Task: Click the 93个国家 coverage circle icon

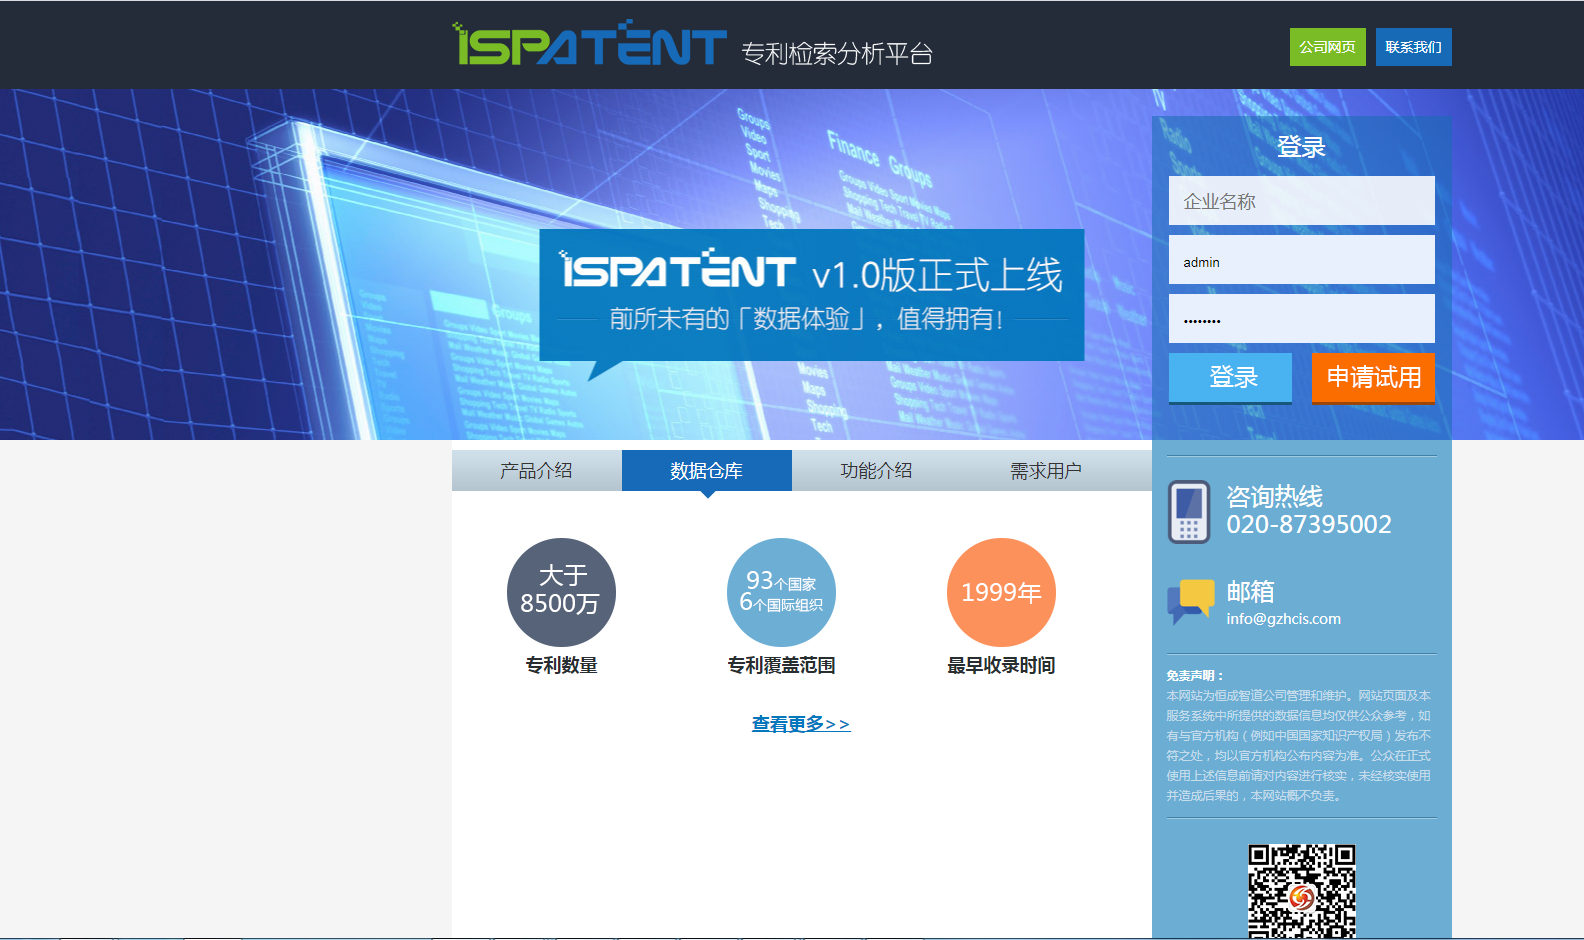Action: point(781,592)
